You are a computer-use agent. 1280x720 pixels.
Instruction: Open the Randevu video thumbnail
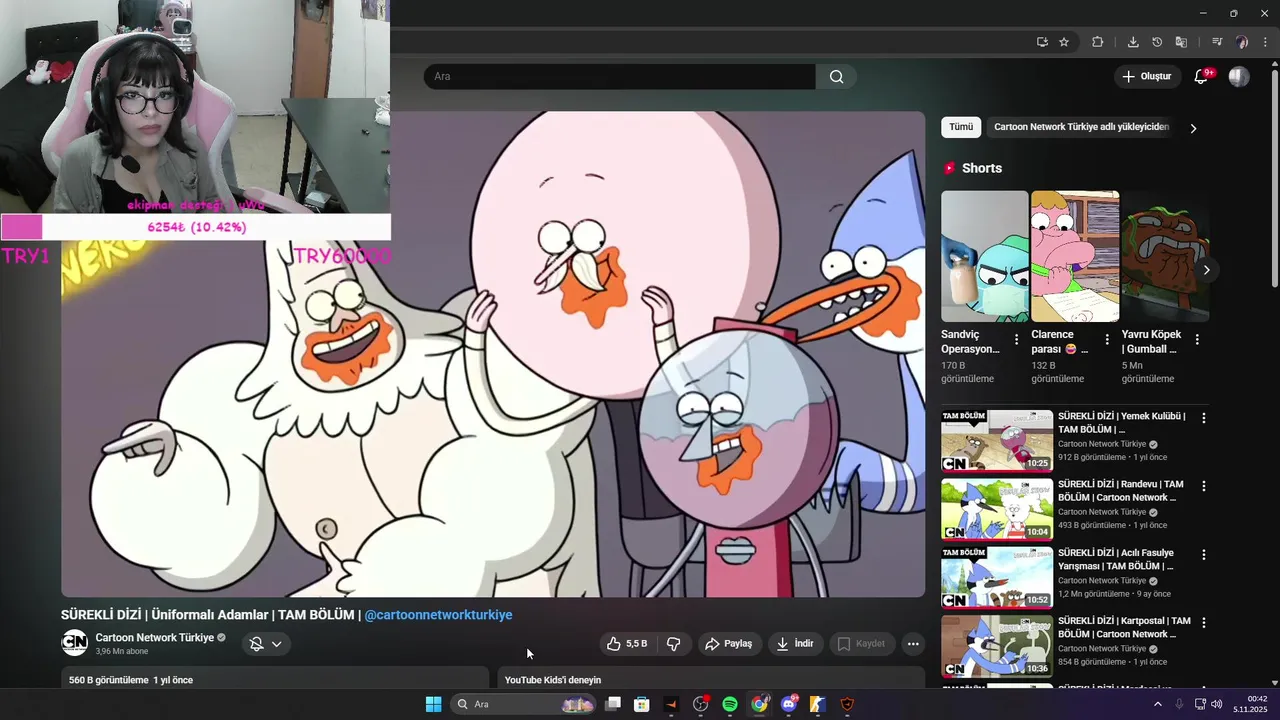click(997, 508)
